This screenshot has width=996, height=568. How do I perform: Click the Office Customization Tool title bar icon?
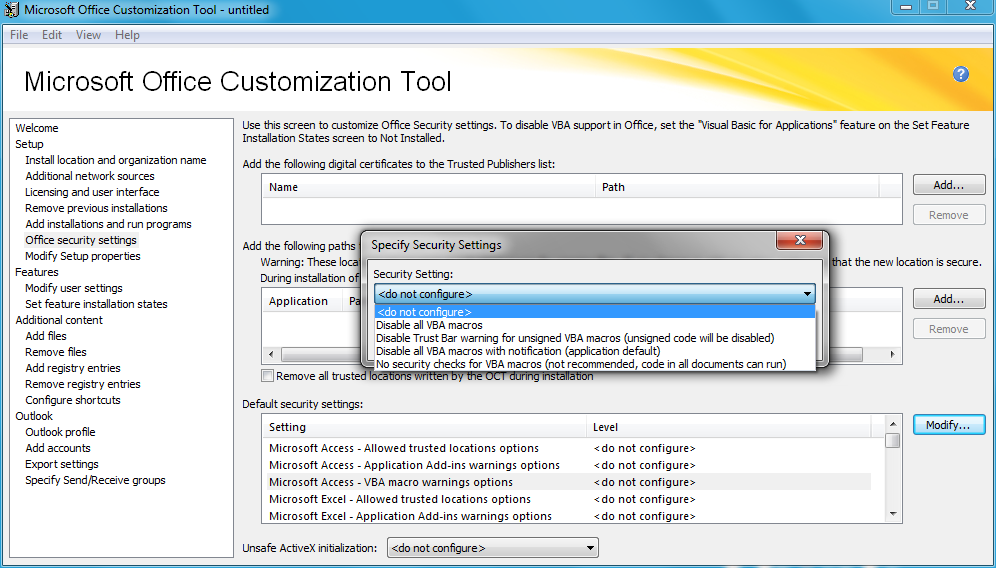point(11,10)
